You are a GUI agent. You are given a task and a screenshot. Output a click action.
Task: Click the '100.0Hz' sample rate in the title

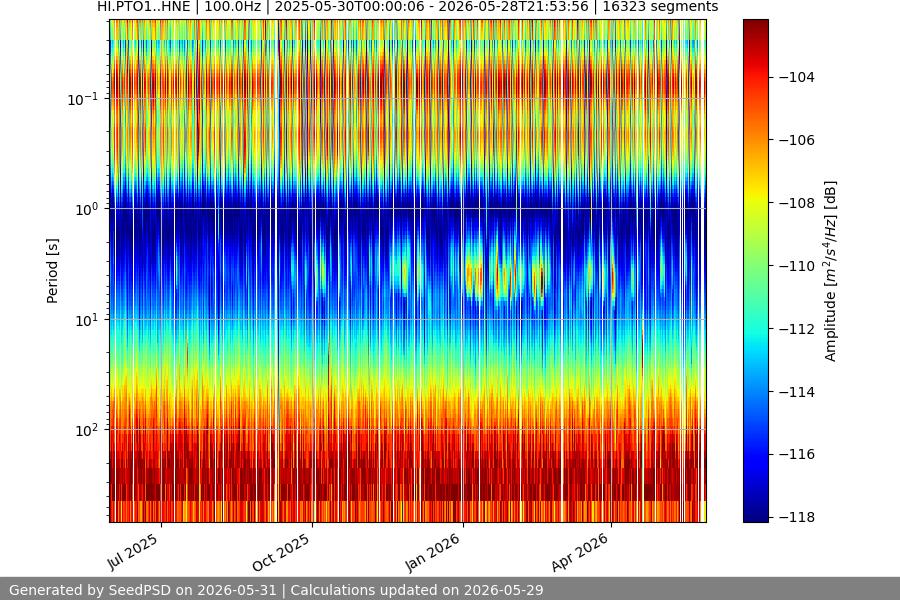(232, 6)
